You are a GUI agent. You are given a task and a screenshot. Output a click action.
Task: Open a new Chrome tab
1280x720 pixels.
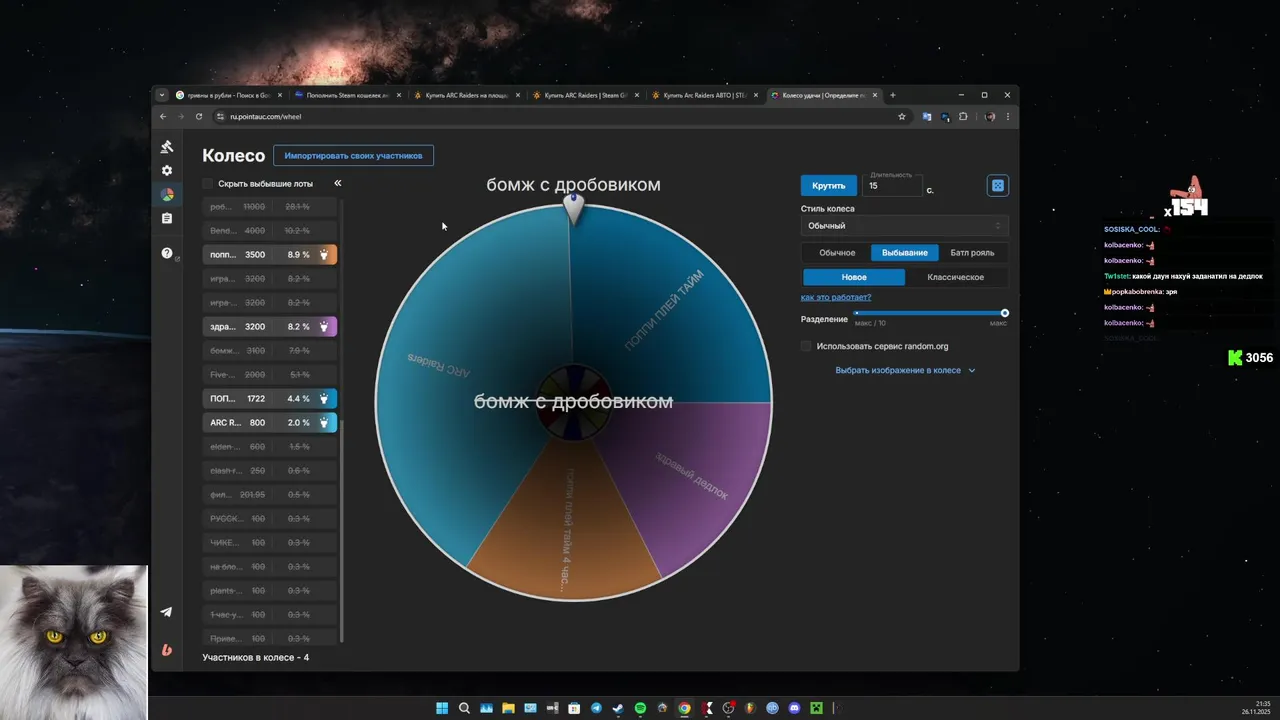click(893, 95)
